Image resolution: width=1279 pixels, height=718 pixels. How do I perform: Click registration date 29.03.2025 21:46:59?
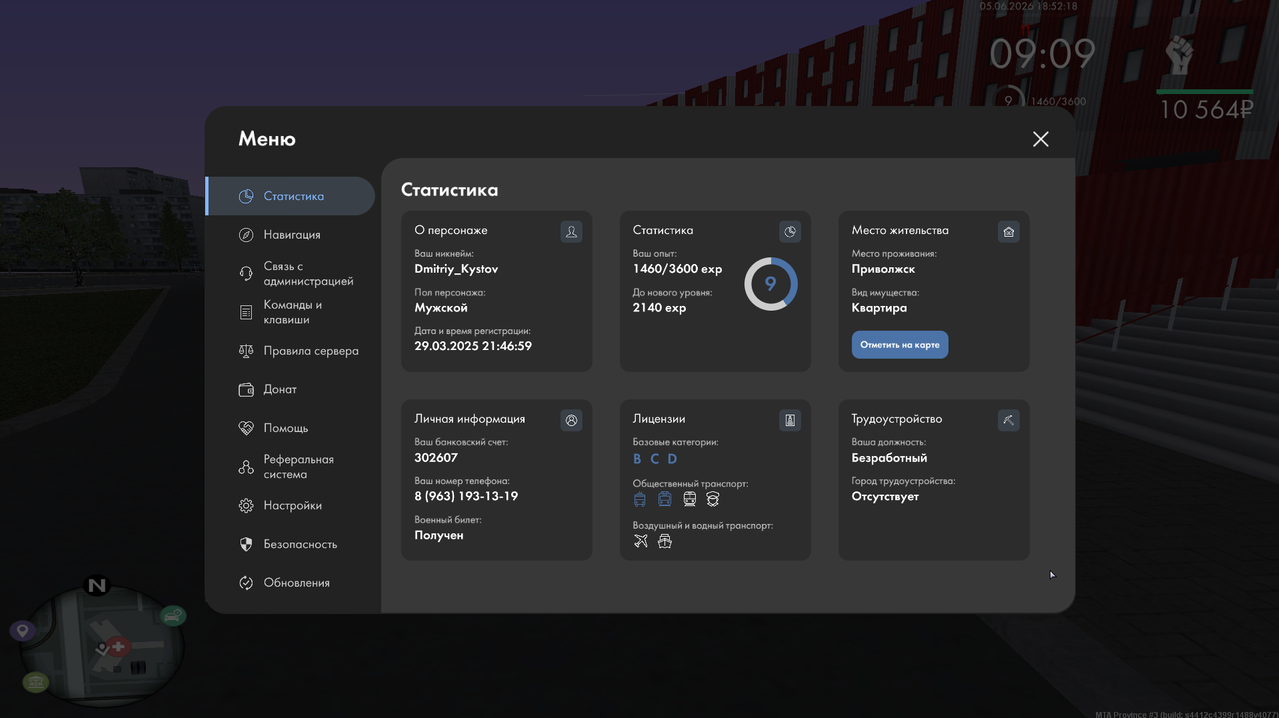coord(473,346)
